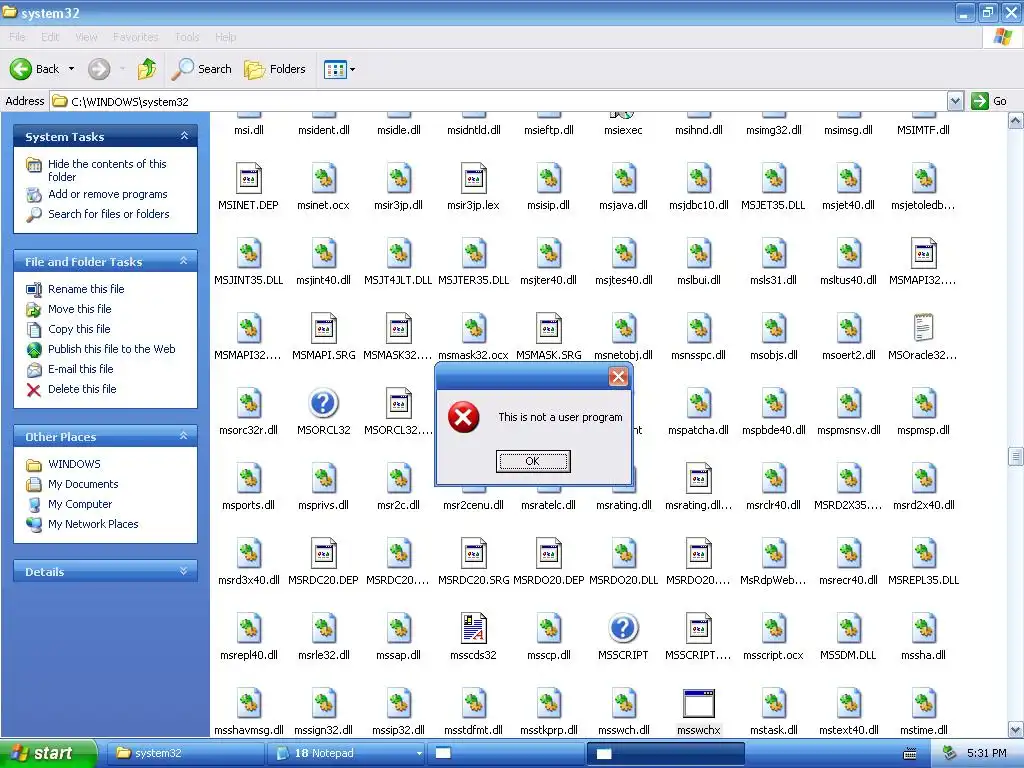The width and height of the screenshot is (1024, 768).
Task: Select the MSORCL32 help file icon
Action: pyautogui.click(x=323, y=403)
